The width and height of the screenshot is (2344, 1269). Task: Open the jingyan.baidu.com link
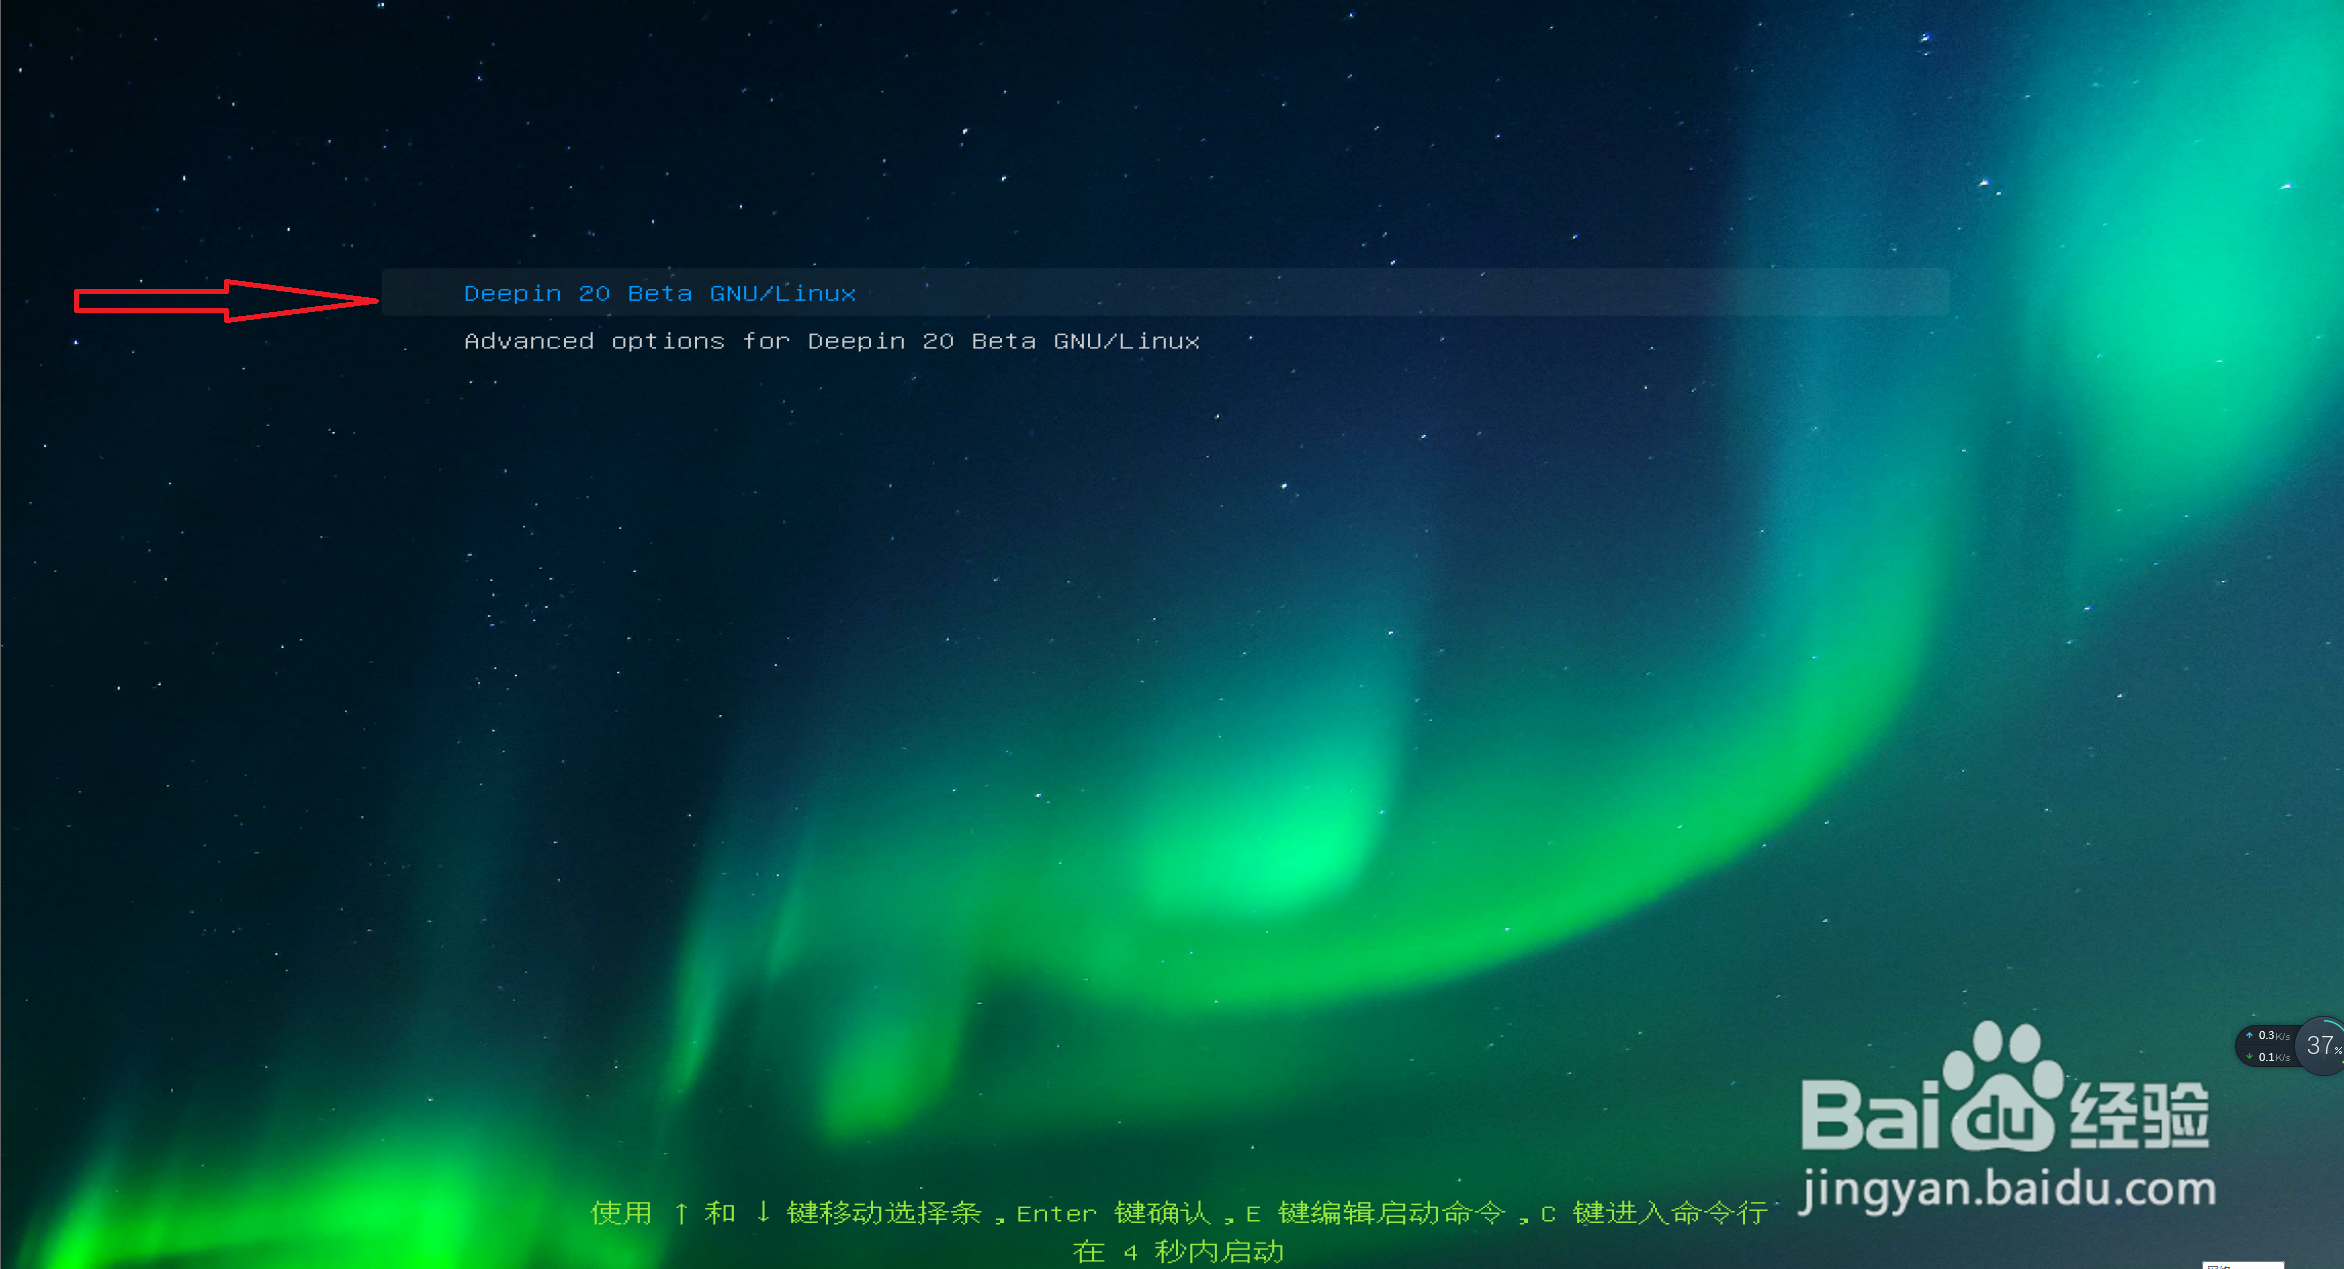pos(2006,1189)
